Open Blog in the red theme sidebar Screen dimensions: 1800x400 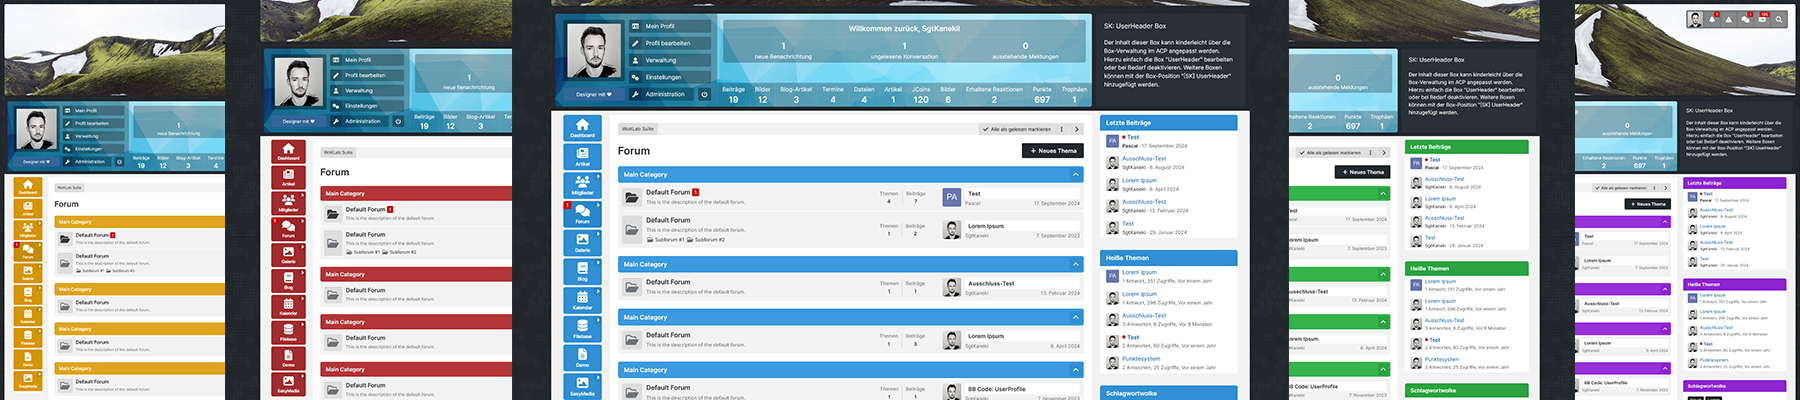point(288,279)
